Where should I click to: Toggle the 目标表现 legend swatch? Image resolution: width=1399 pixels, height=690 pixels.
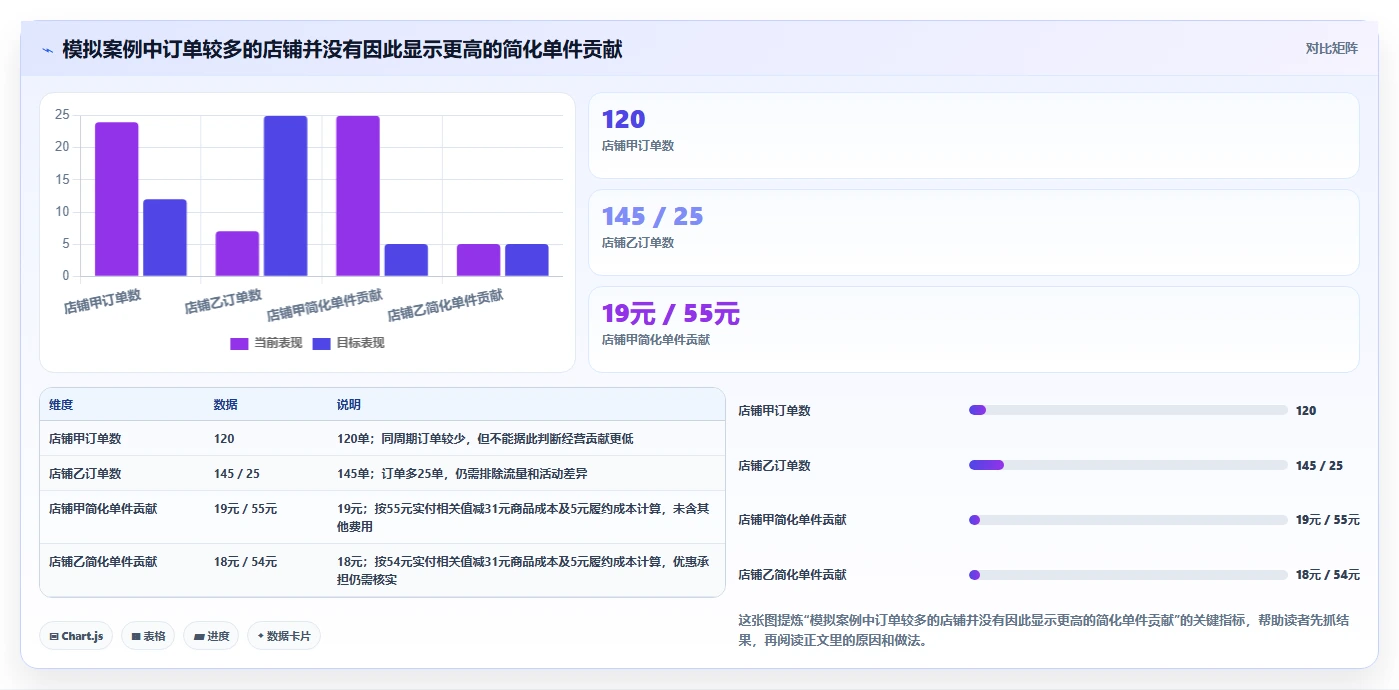(x=321, y=343)
